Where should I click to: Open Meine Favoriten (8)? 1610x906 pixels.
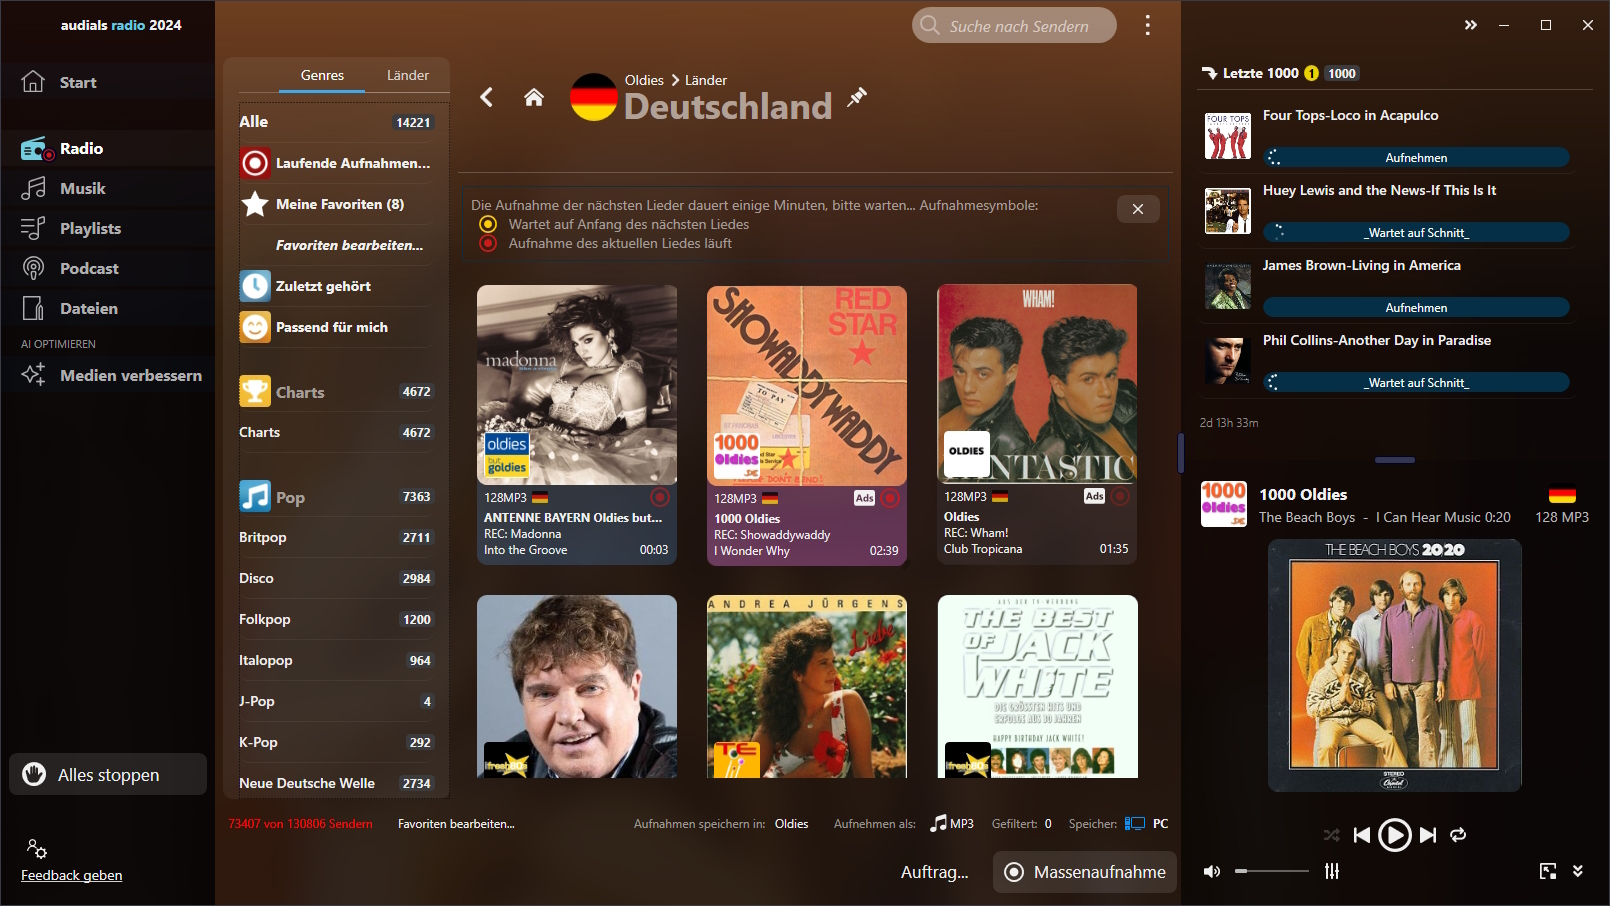click(x=336, y=204)
